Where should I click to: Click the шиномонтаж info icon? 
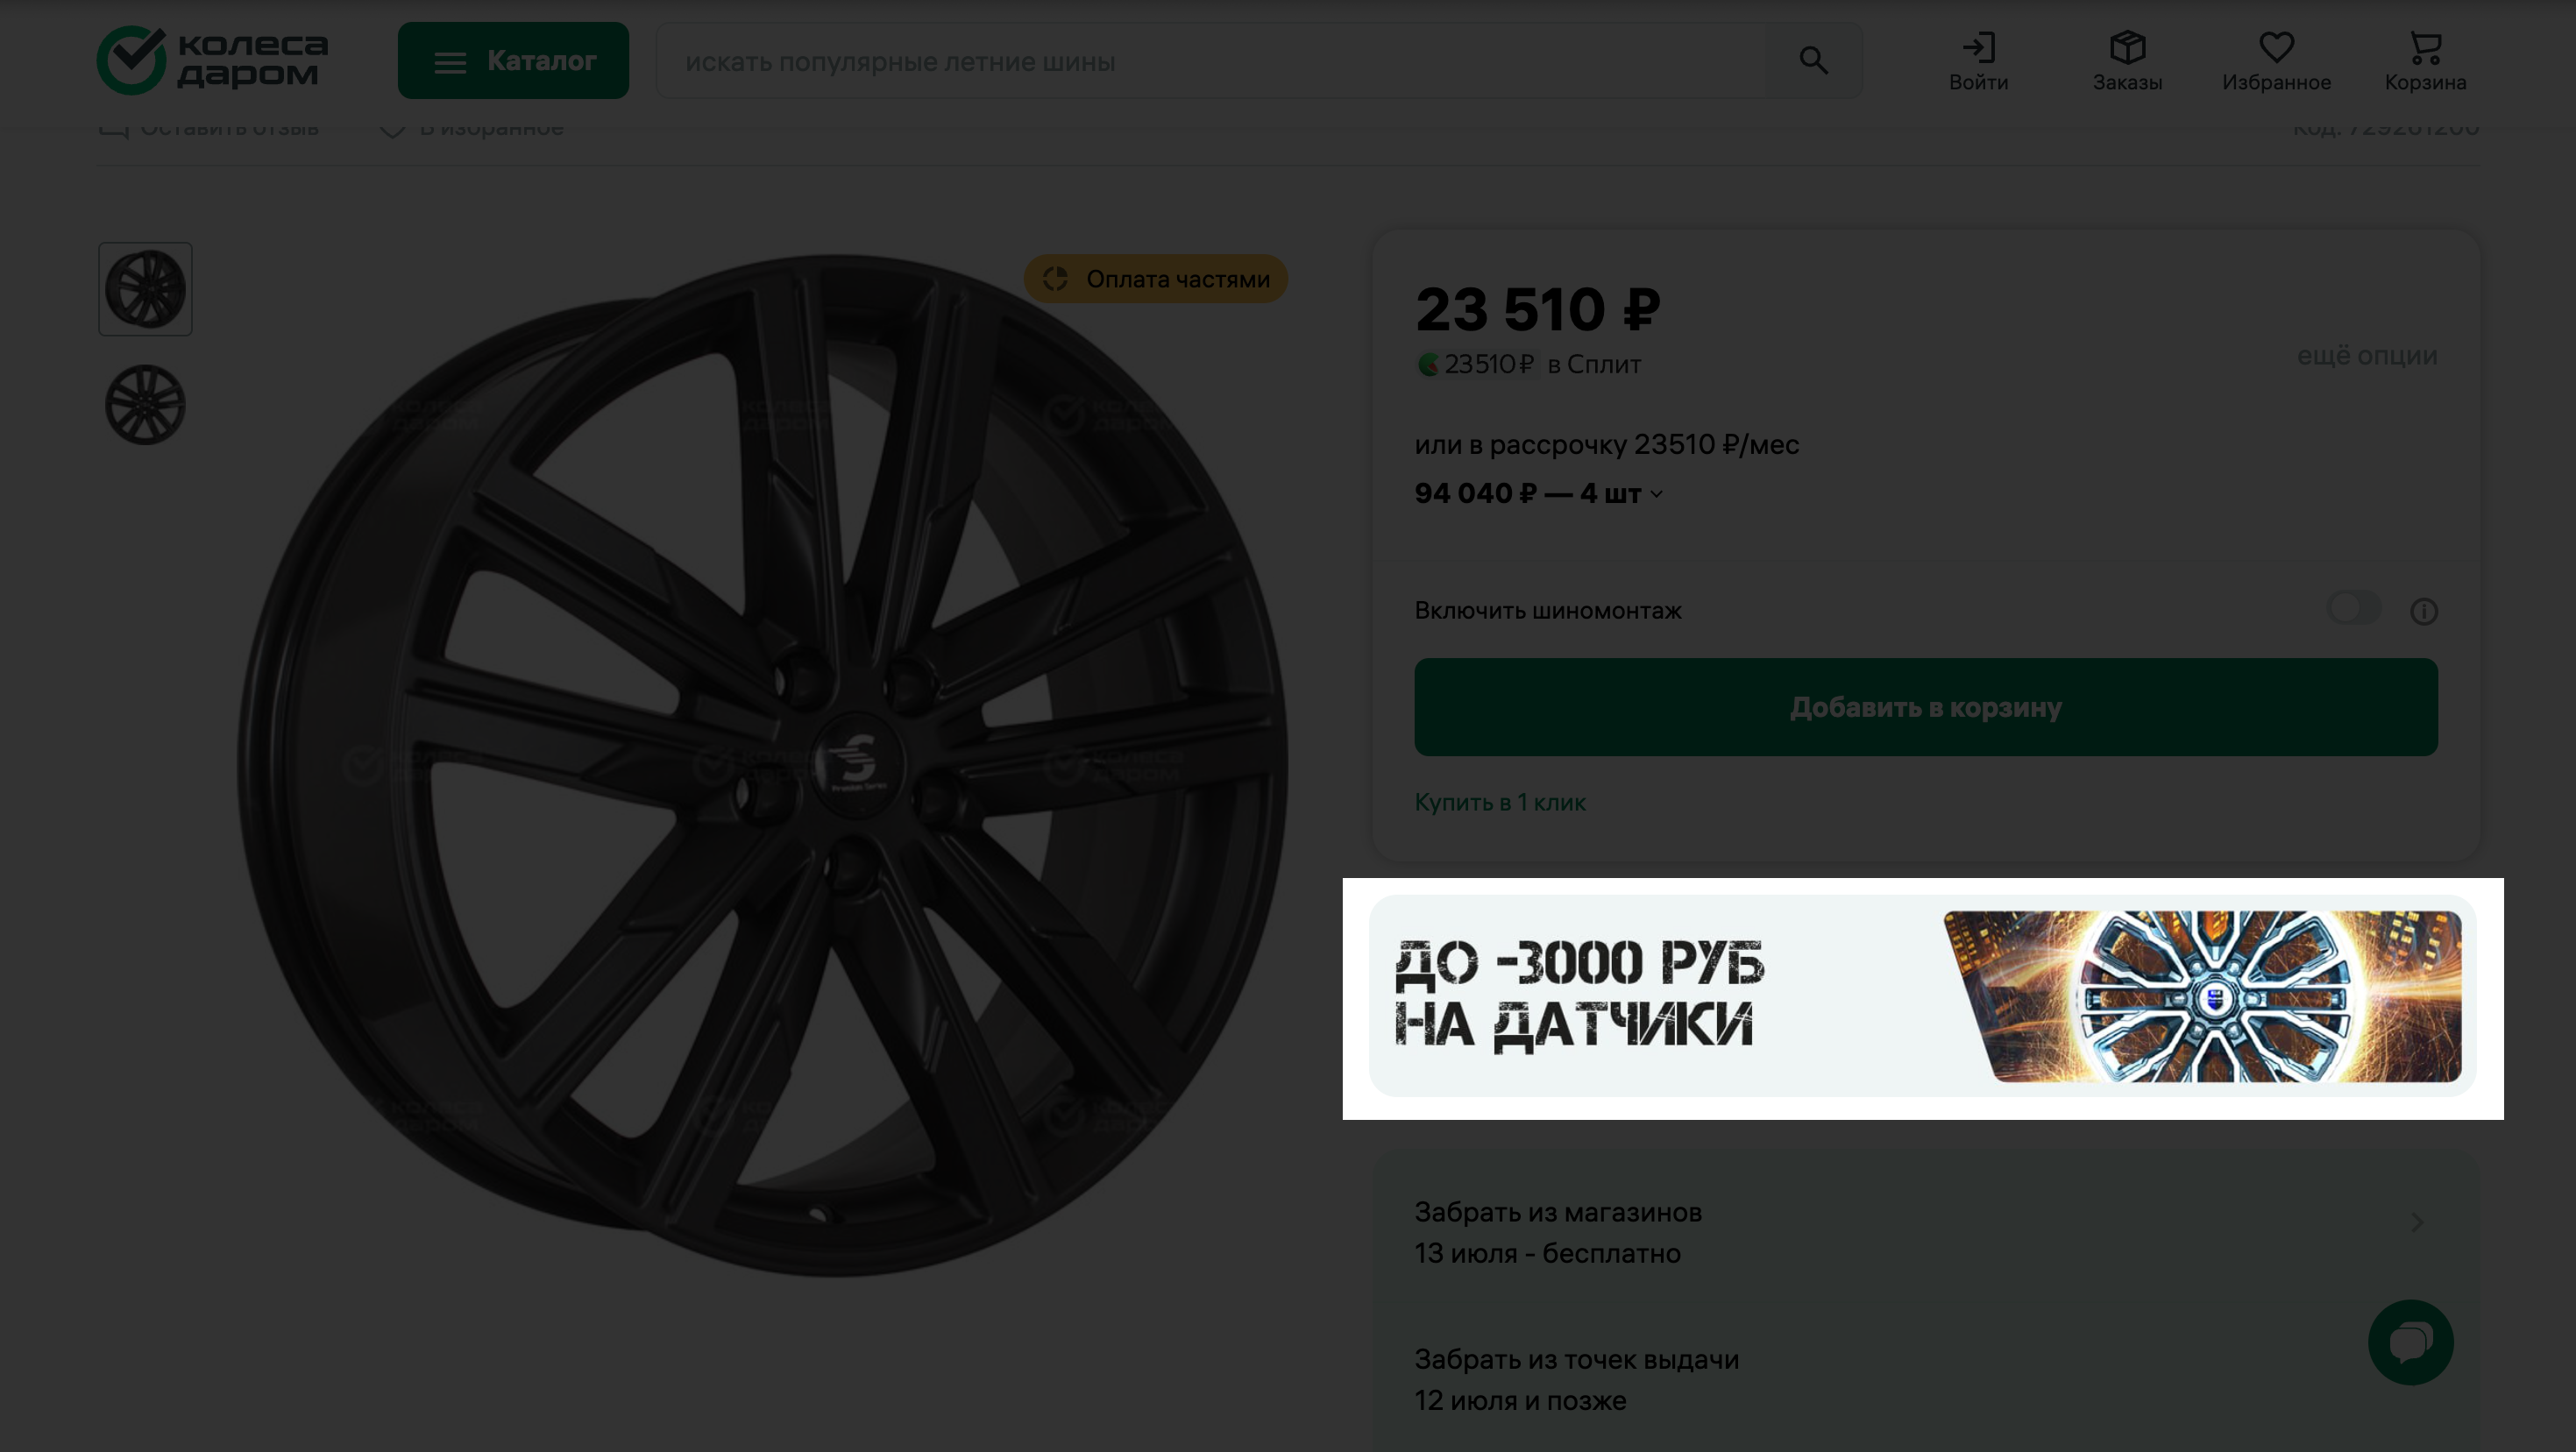click(x=2423, y=611)
